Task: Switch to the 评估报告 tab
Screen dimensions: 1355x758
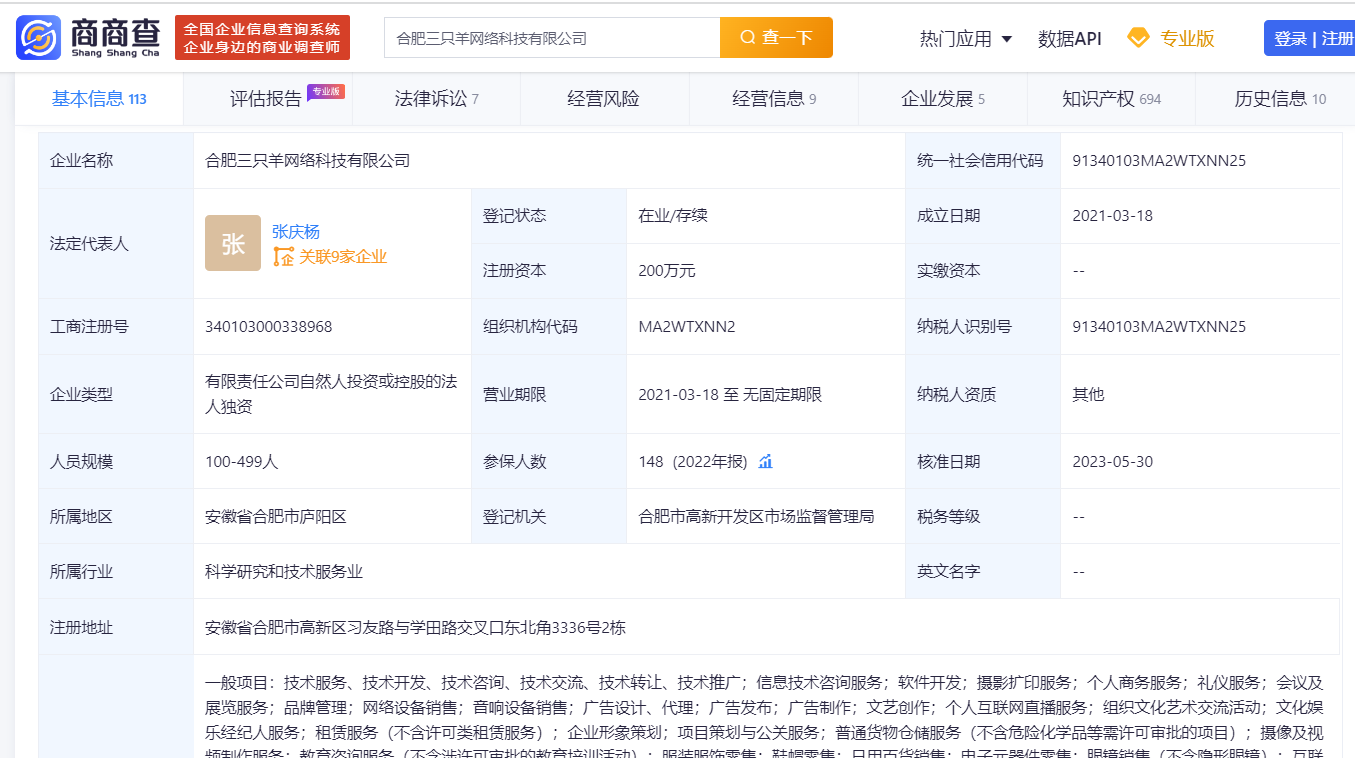Action: pyautogui.click(x=268, y=98)
